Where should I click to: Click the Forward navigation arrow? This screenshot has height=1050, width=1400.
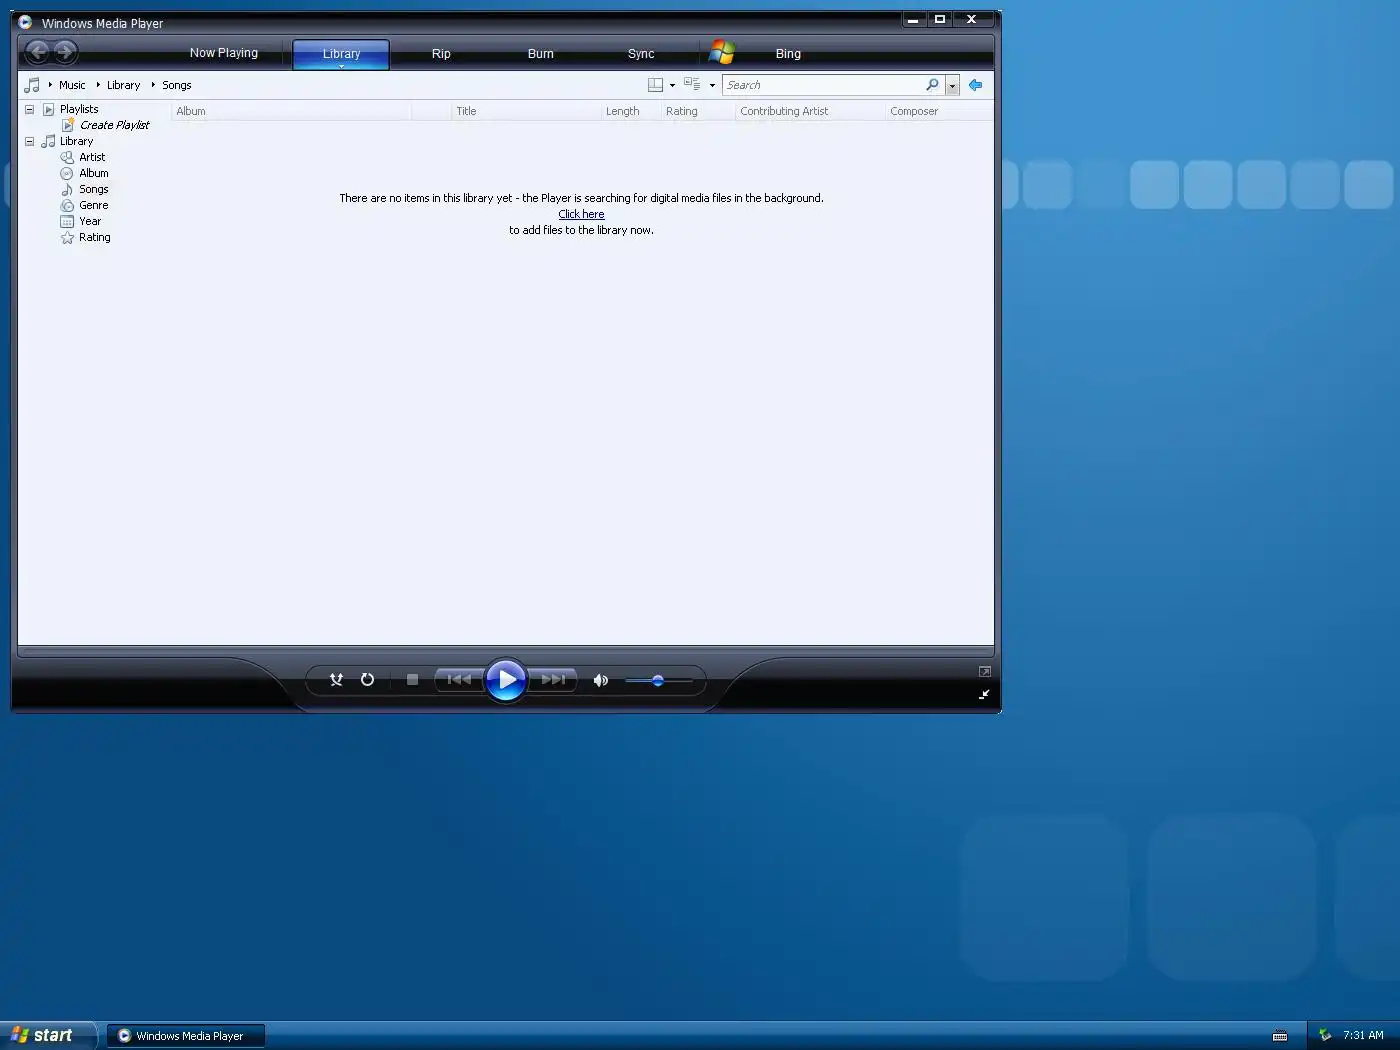click(x=65, y=52)
